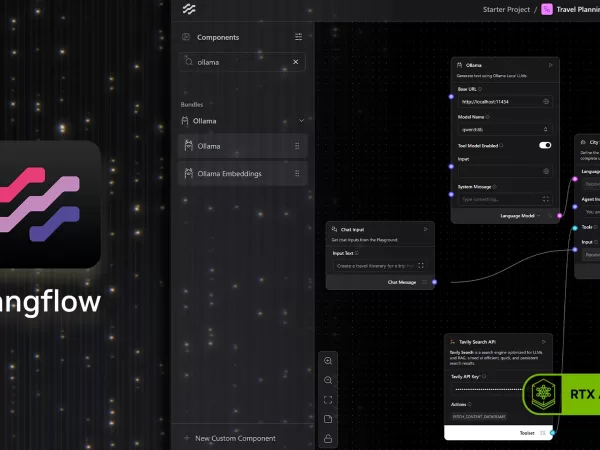Collapse the Ollama bundle section

coord(301,121)
